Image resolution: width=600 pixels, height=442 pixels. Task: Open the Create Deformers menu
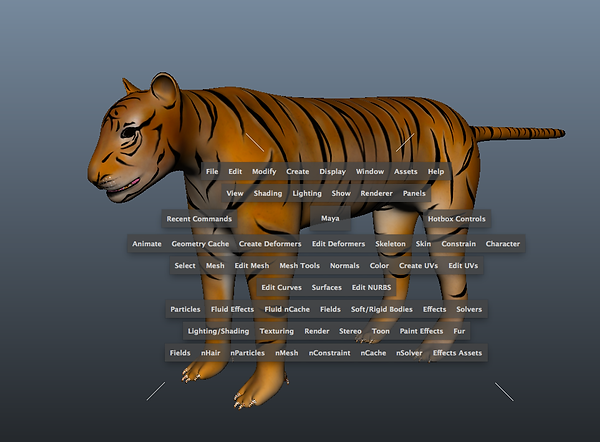coord(270,244)
